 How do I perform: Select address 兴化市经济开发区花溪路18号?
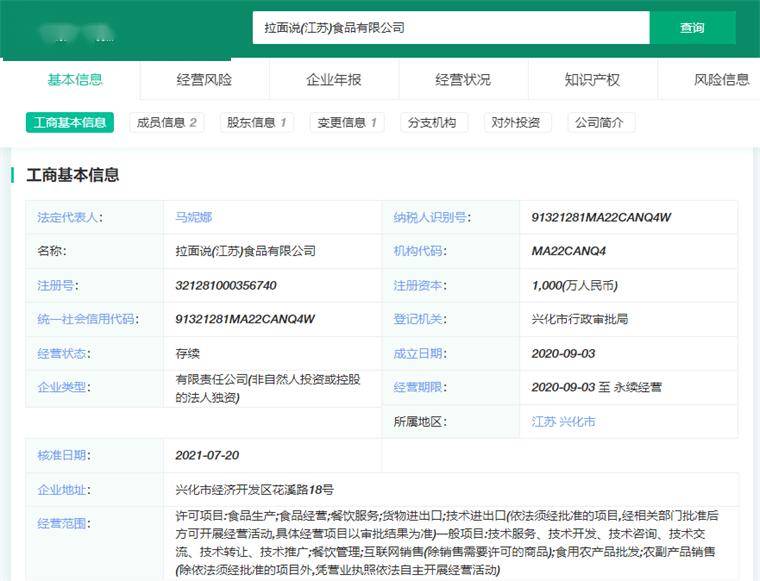pyautogui.click(x=254, y=489)
